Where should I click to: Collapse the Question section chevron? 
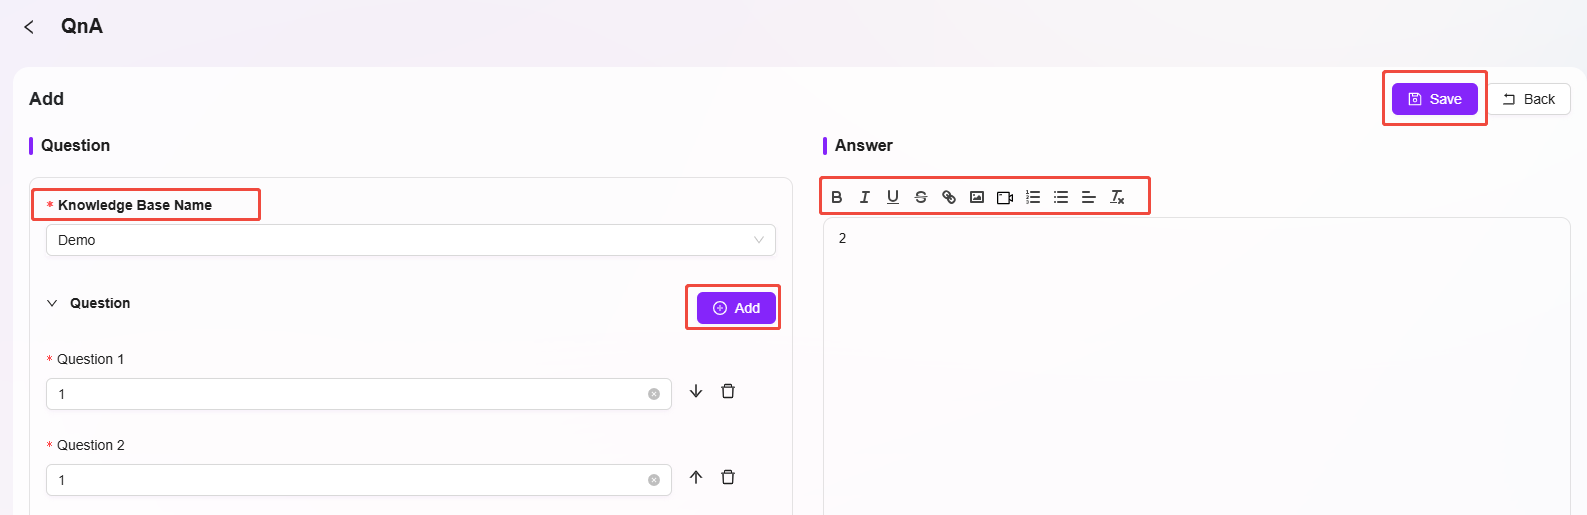click(x=52, y=303)
